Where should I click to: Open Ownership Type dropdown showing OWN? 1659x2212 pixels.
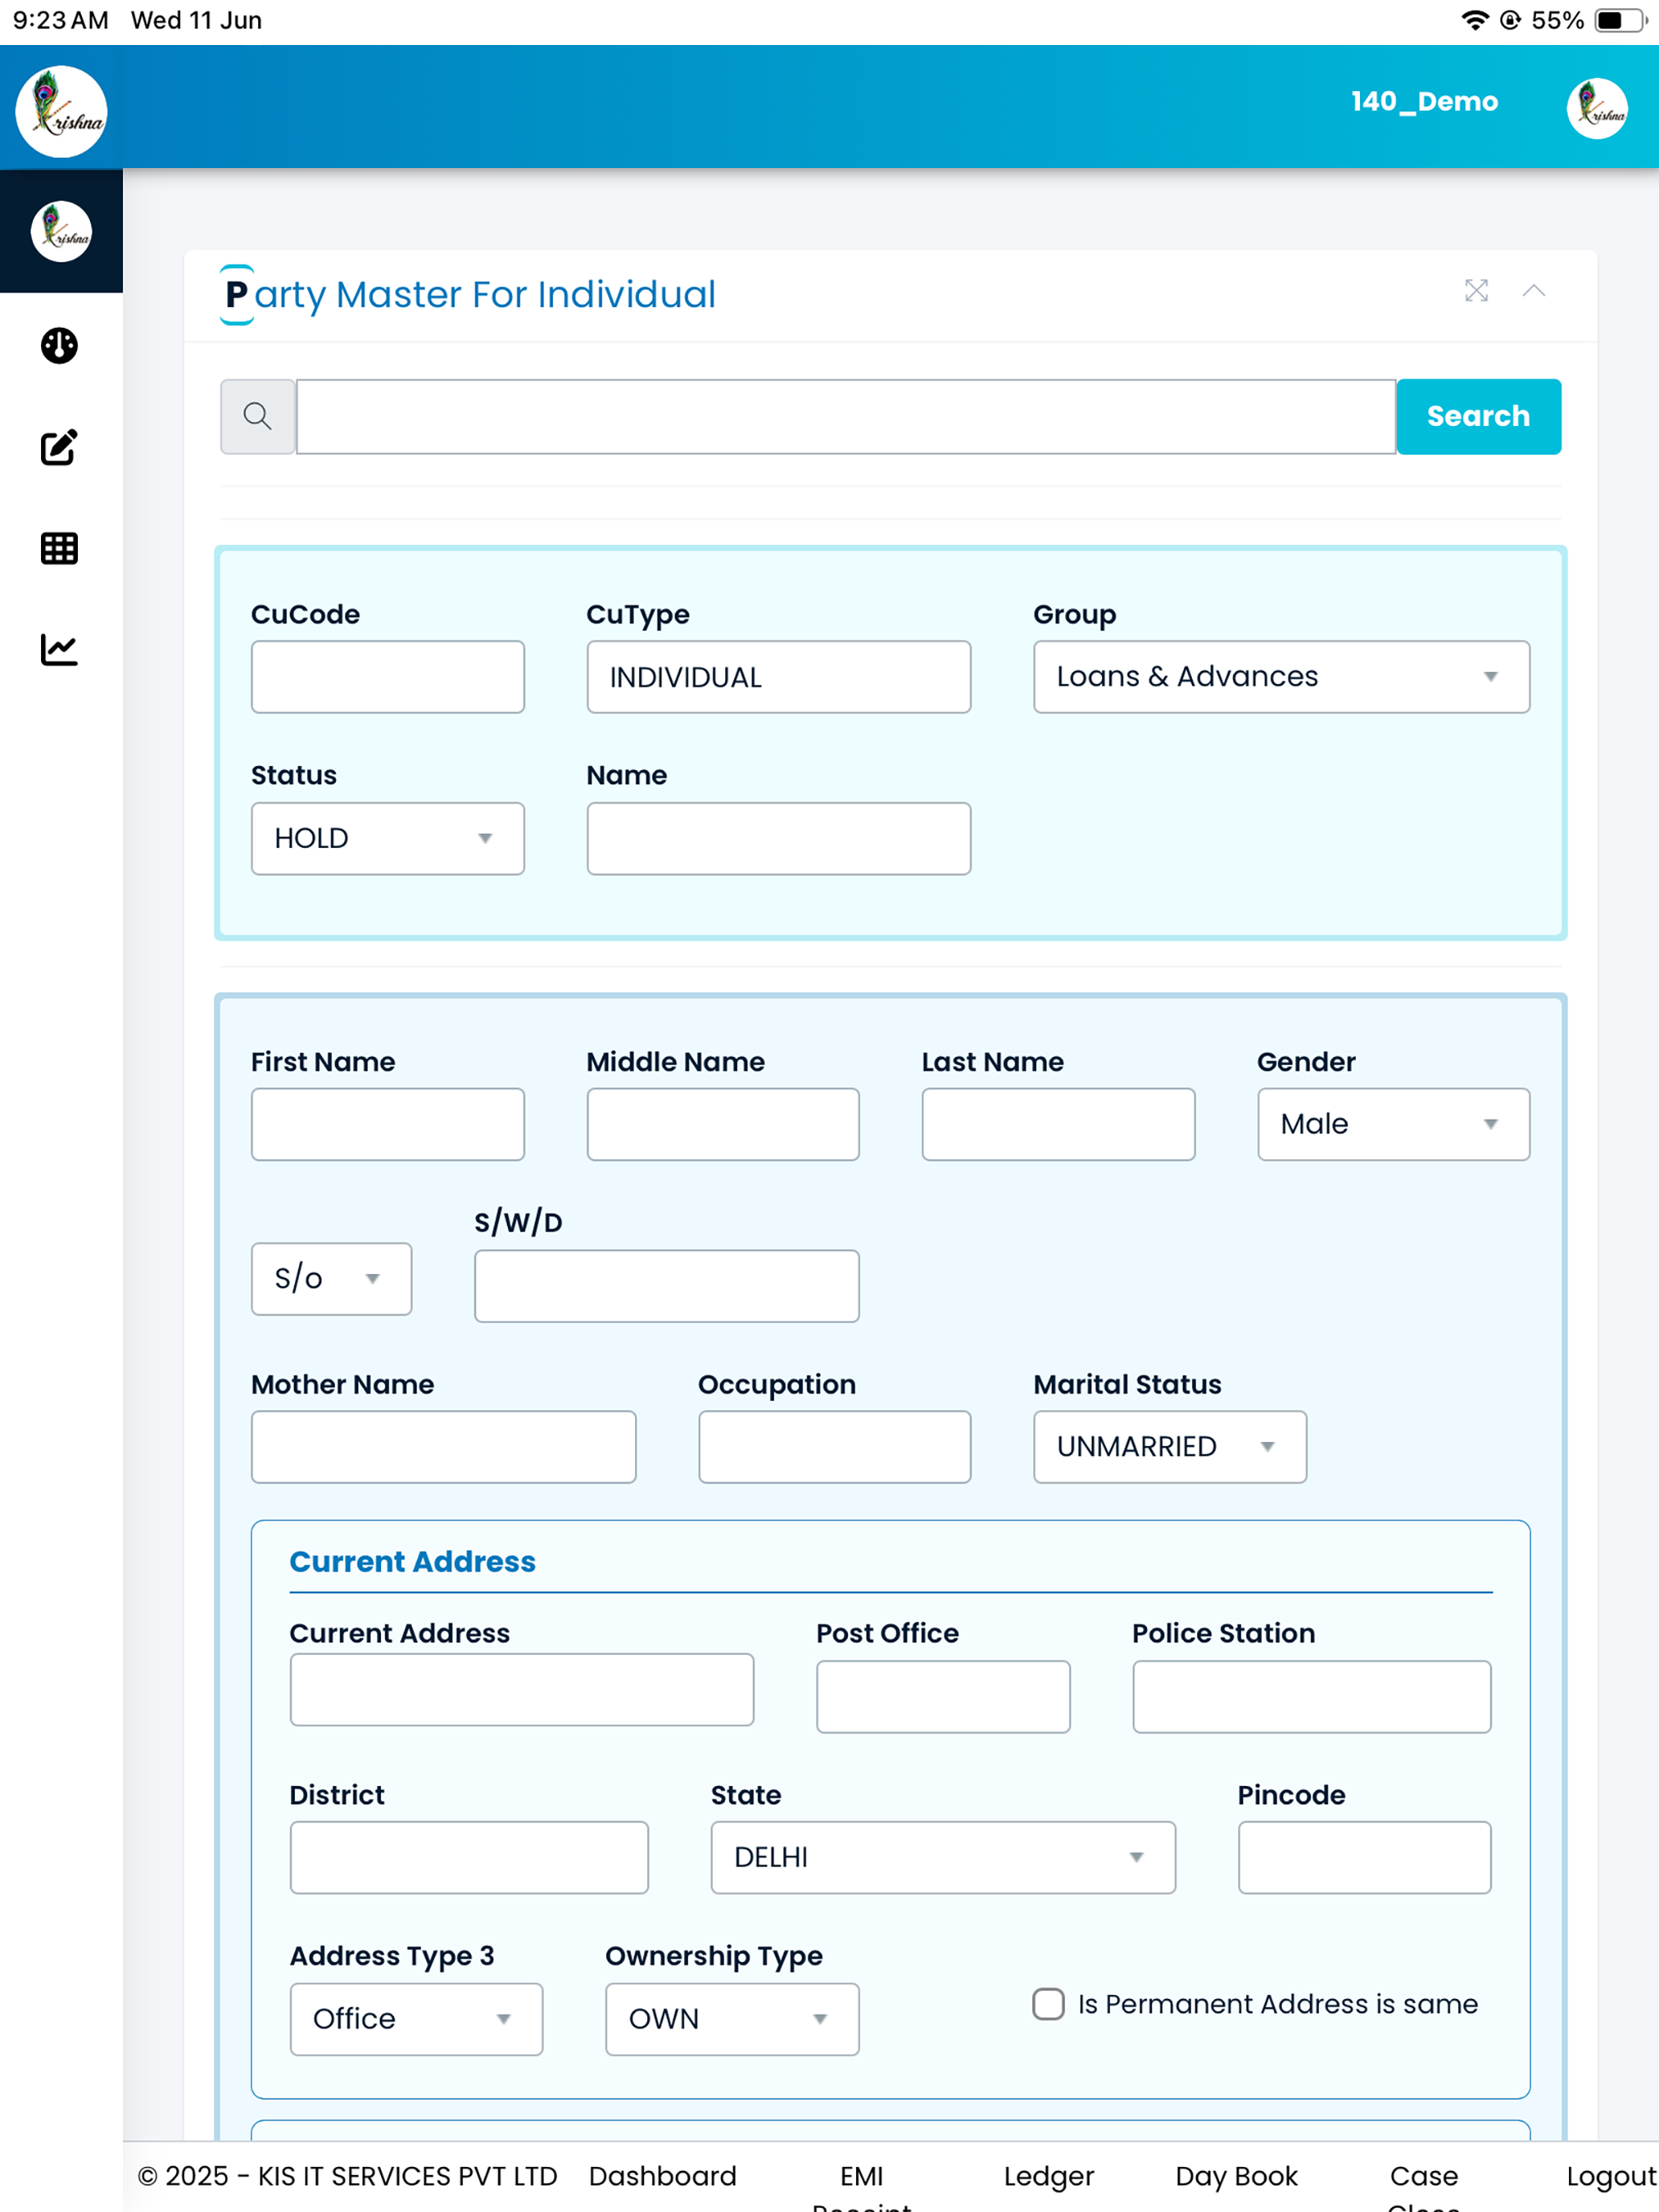click(732, 2019)
